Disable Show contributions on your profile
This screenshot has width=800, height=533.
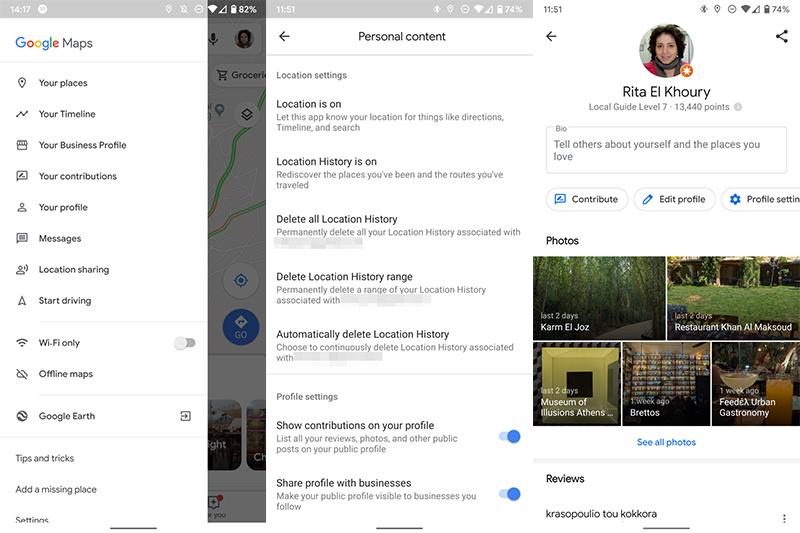pos(509,436)
